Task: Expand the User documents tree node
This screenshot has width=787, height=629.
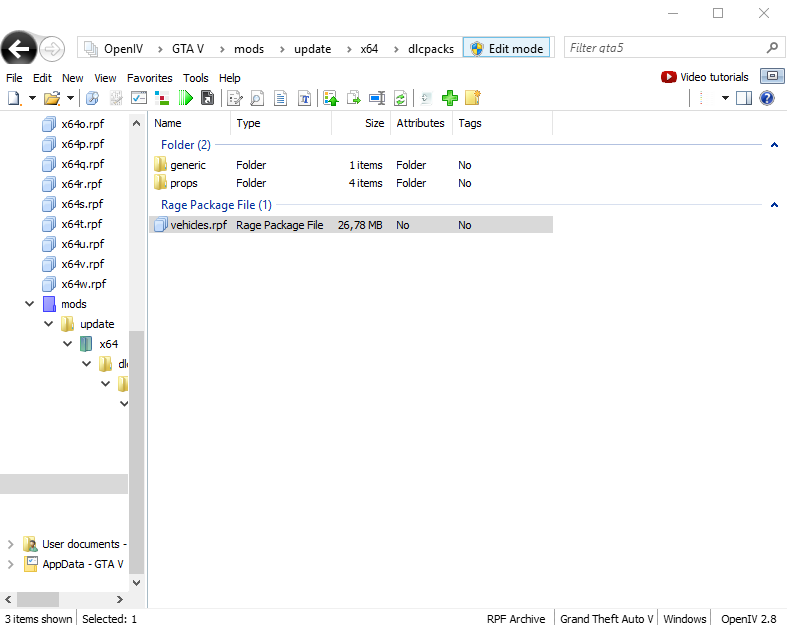Action: (x=11, y=544)
